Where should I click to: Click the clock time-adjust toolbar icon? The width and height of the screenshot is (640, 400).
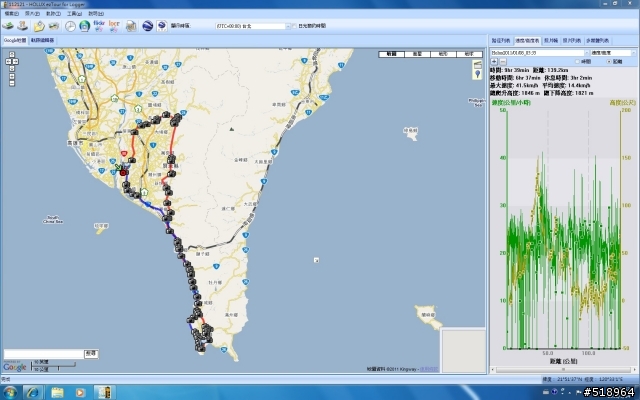70,26
